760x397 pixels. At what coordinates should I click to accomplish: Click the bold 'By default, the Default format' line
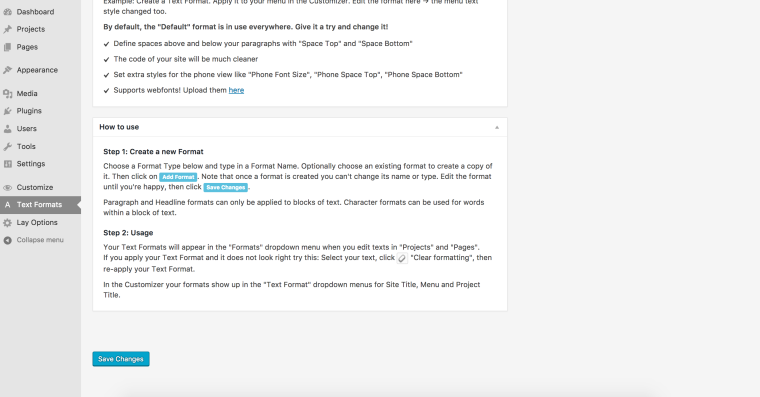(x=246, y=27)
